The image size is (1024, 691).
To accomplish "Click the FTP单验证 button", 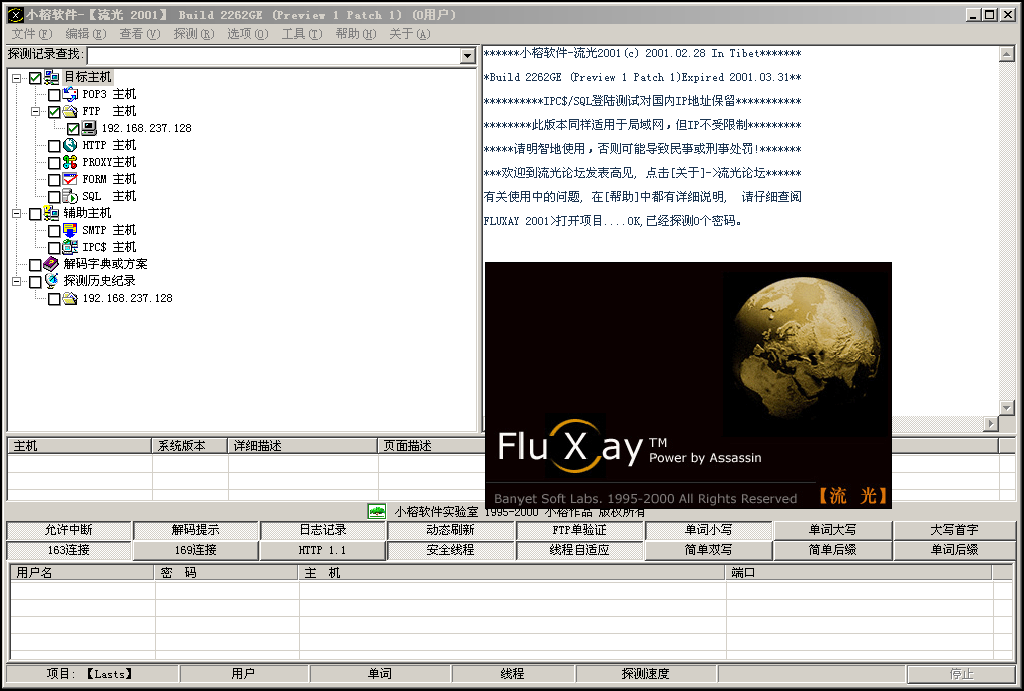I will pos(579,530).
